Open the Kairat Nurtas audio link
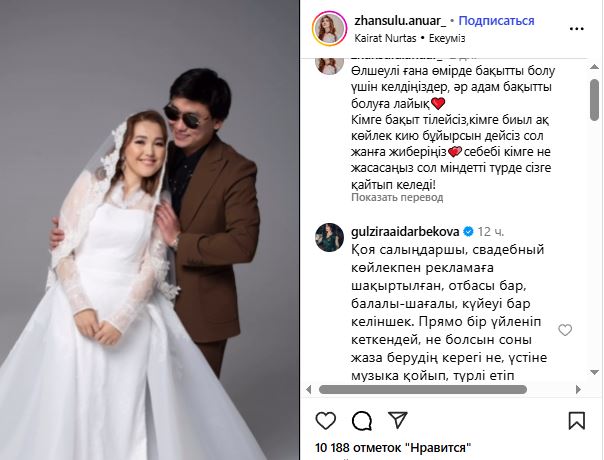The image size is (604, 460). click(385, 38)
